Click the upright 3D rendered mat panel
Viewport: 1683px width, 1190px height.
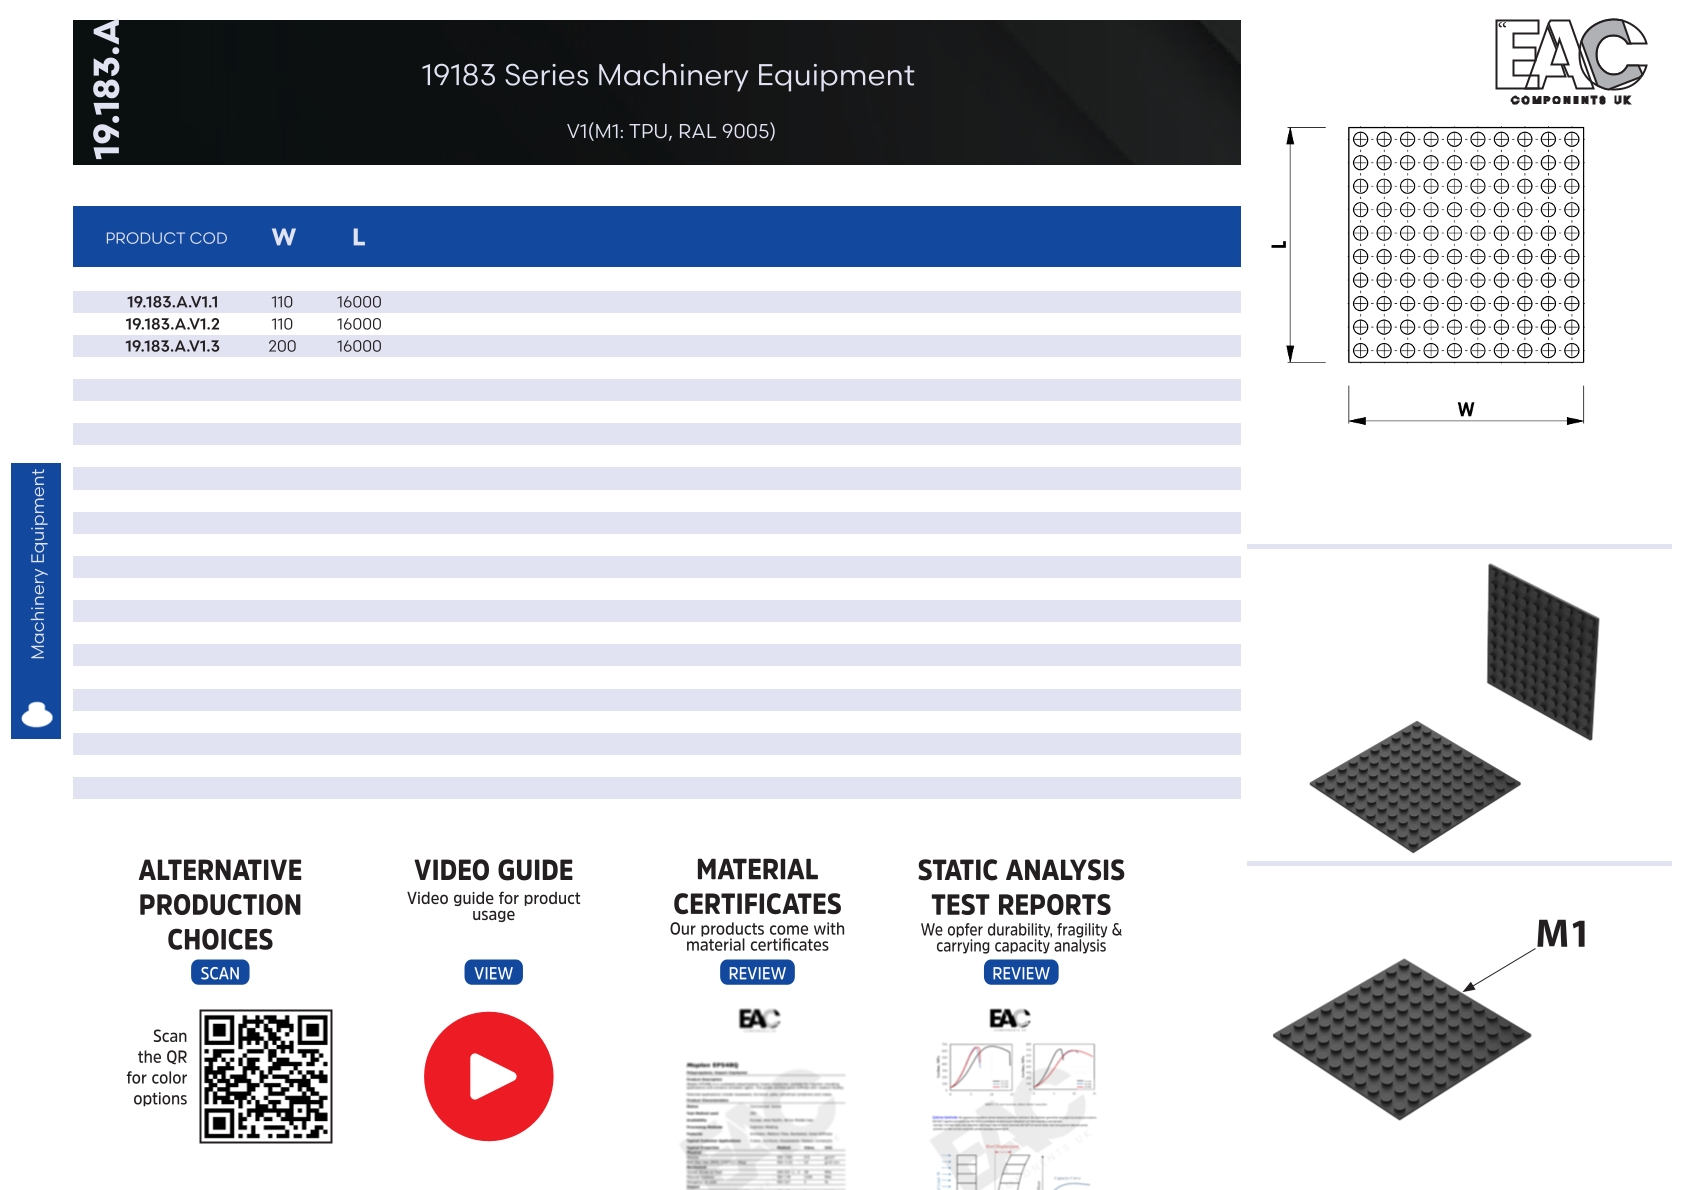click(1543, 651)
